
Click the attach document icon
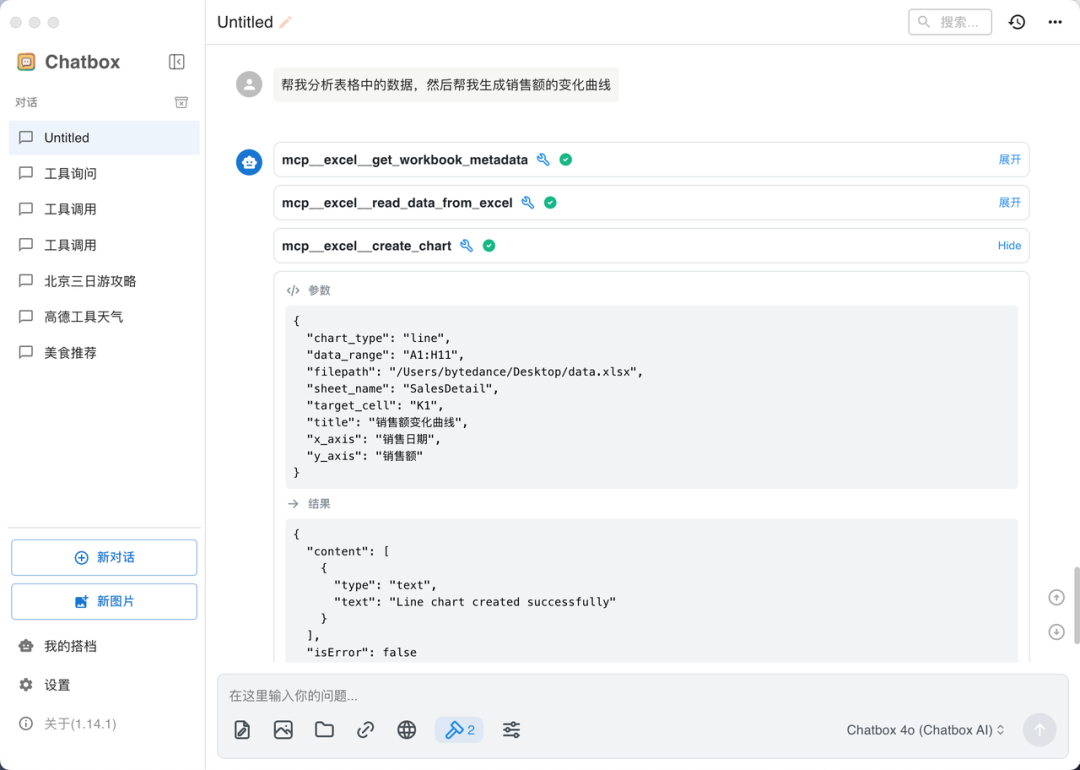coord(242,730)
